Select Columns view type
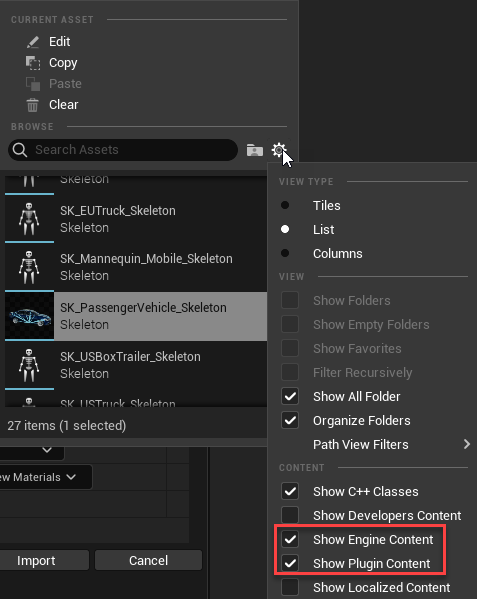 [285, 253]
